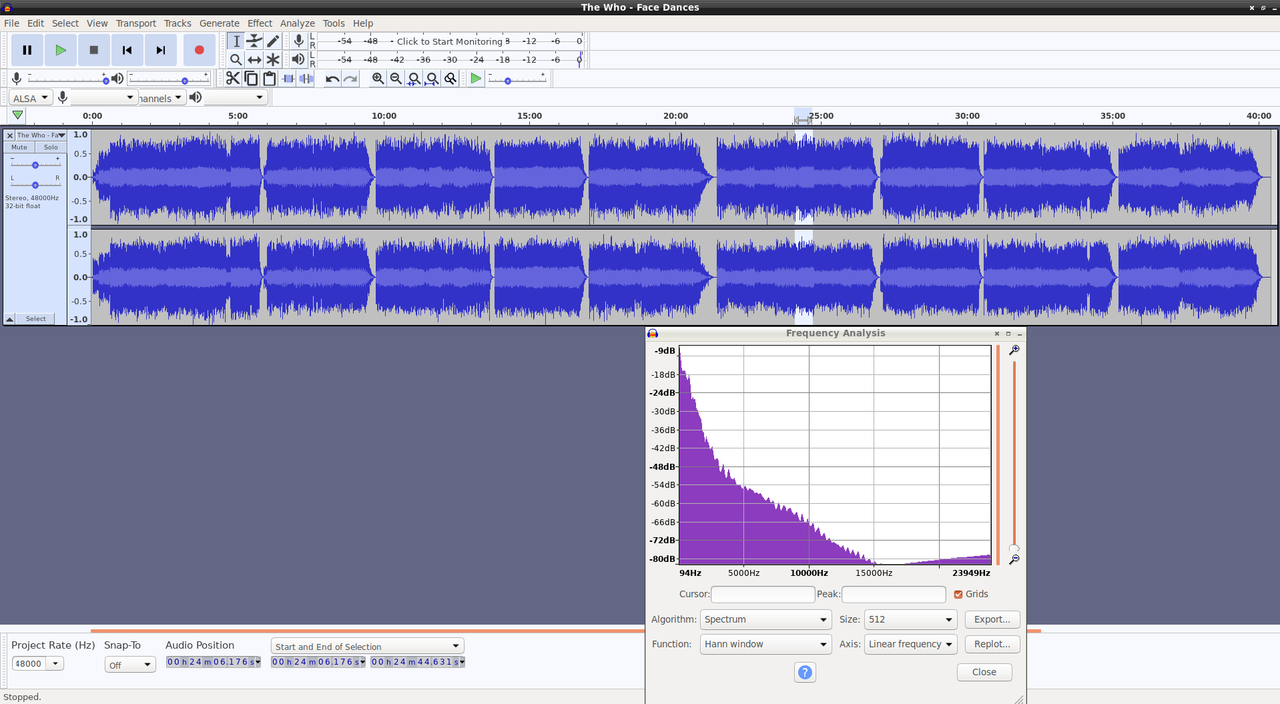Uncheck the Grids checkbox in Frequency Analysis
The width and height of the screenshot is (1280, 704).
(959, 594)
